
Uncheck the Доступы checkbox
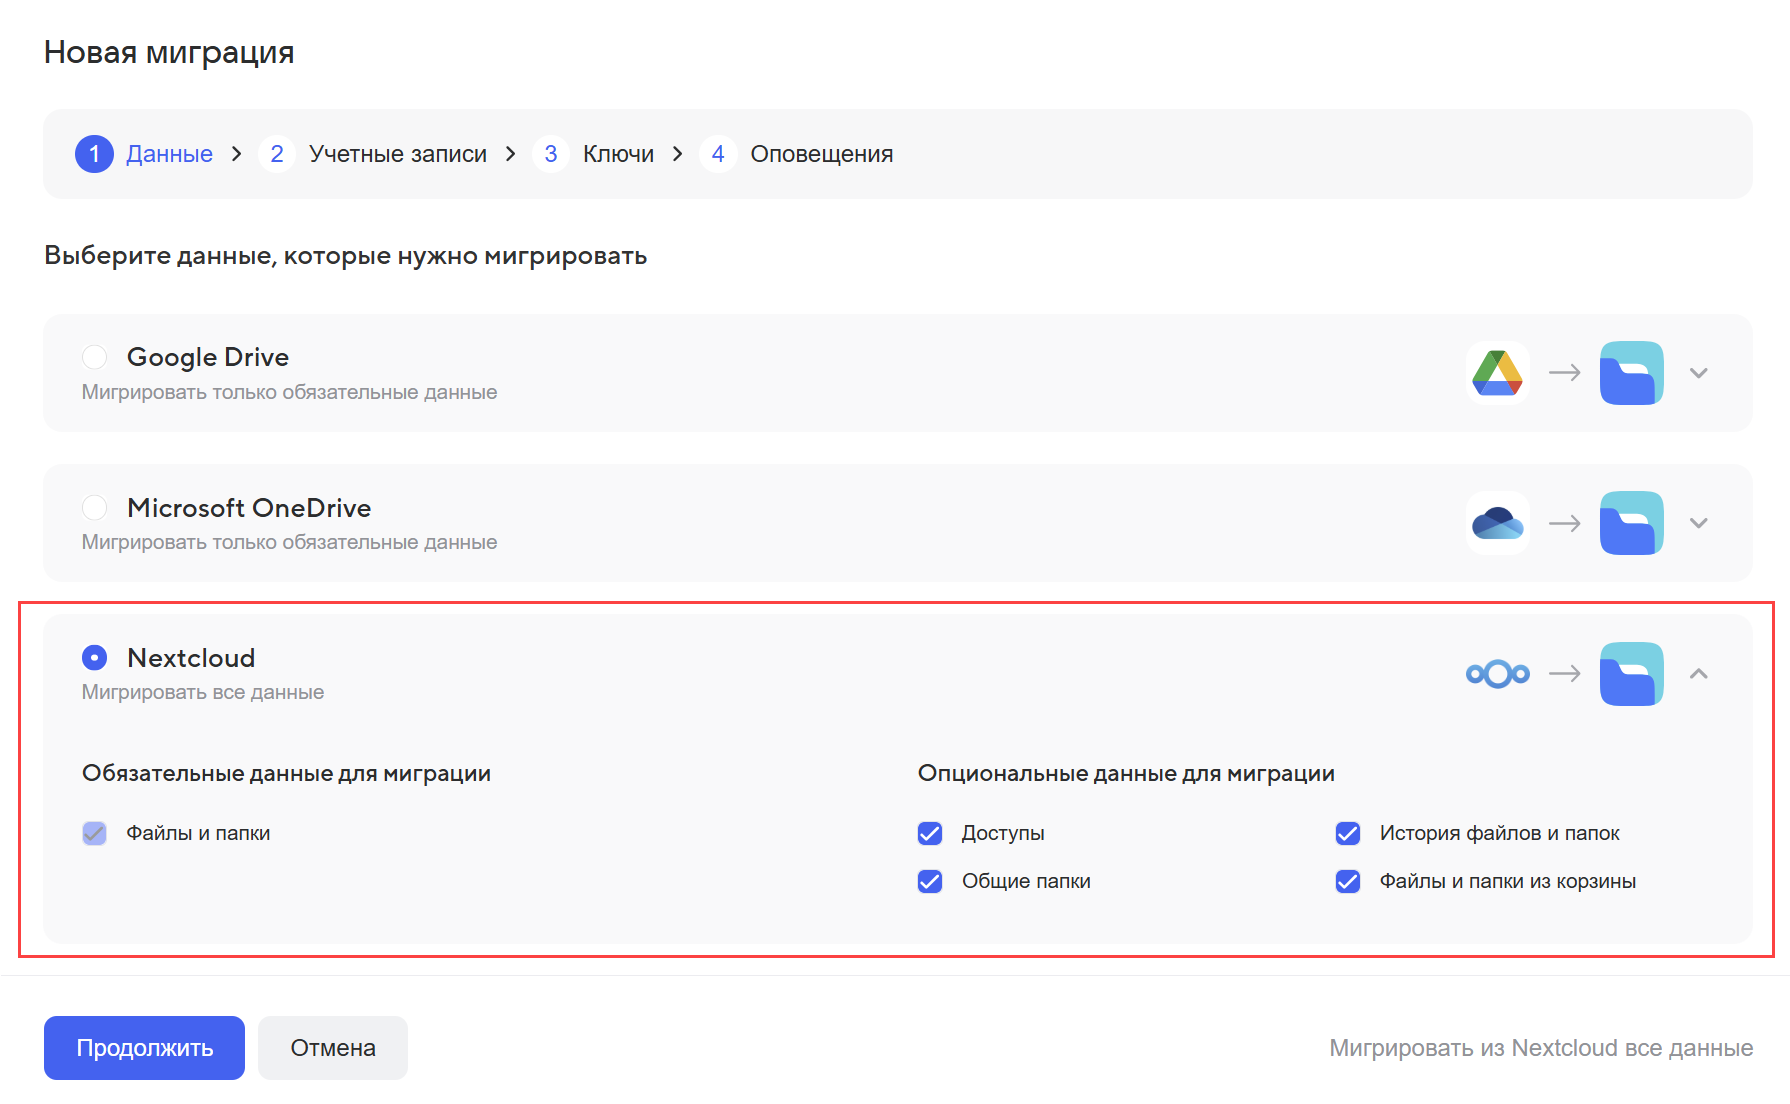pos(930,833)
